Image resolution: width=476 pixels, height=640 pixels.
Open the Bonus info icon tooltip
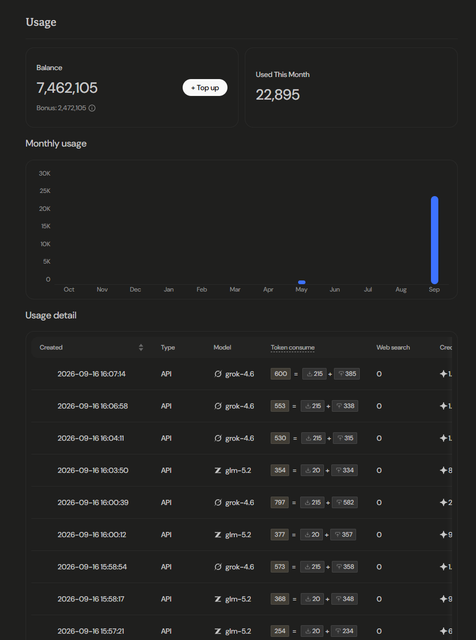pyautogui.click(x=92, y=108)
